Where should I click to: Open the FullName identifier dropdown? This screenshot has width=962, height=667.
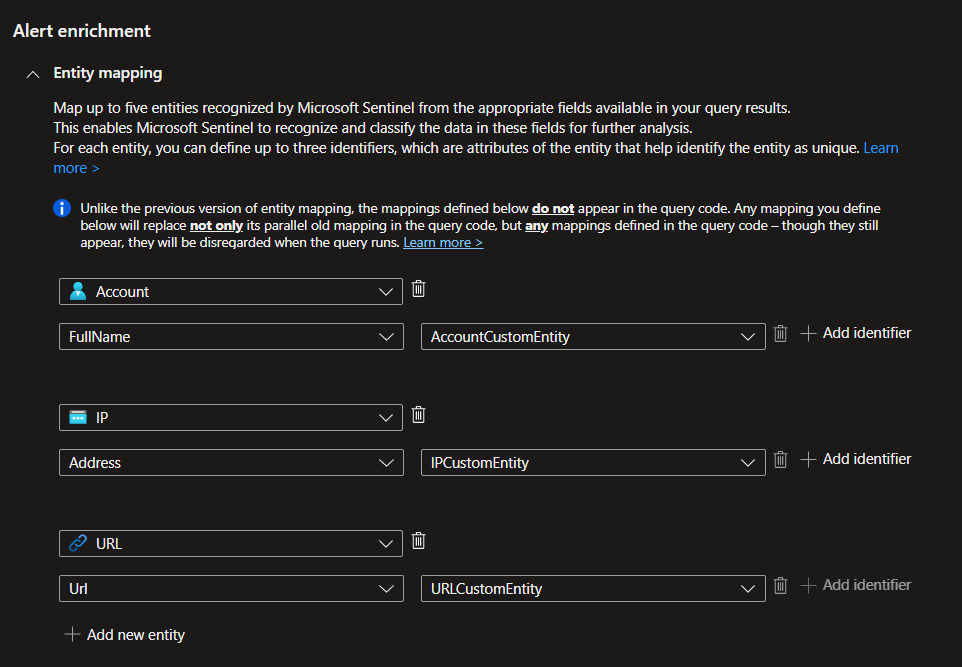[x=231, y=336]
